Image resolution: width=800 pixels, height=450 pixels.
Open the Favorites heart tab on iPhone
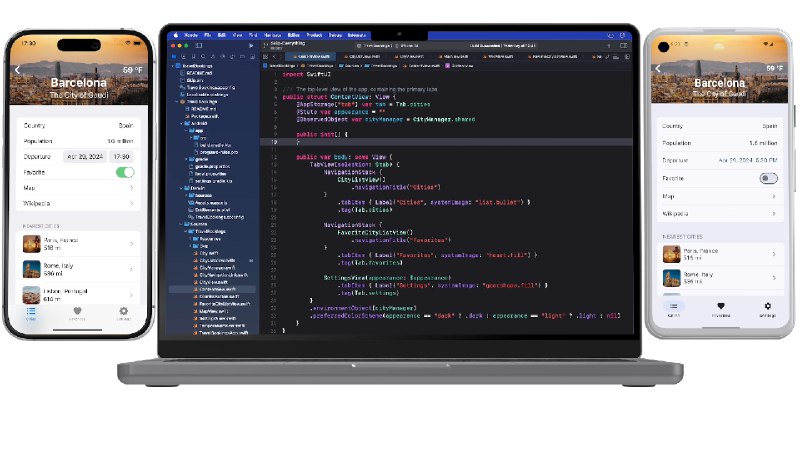[x=78, y=312]
